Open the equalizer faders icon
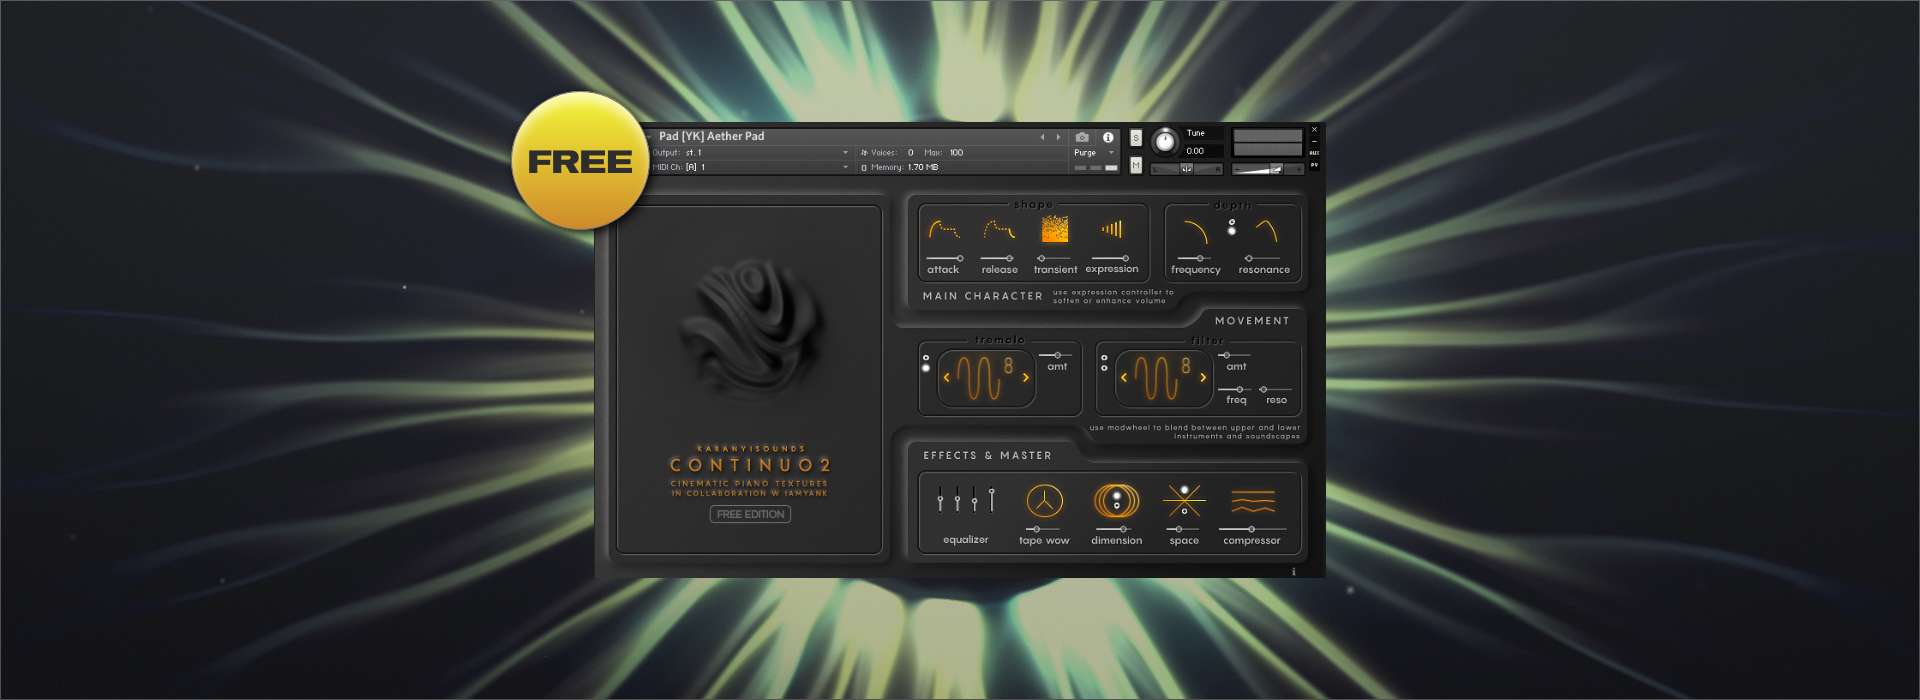This screenshot has height=700, width=1920. pos(965,499)
